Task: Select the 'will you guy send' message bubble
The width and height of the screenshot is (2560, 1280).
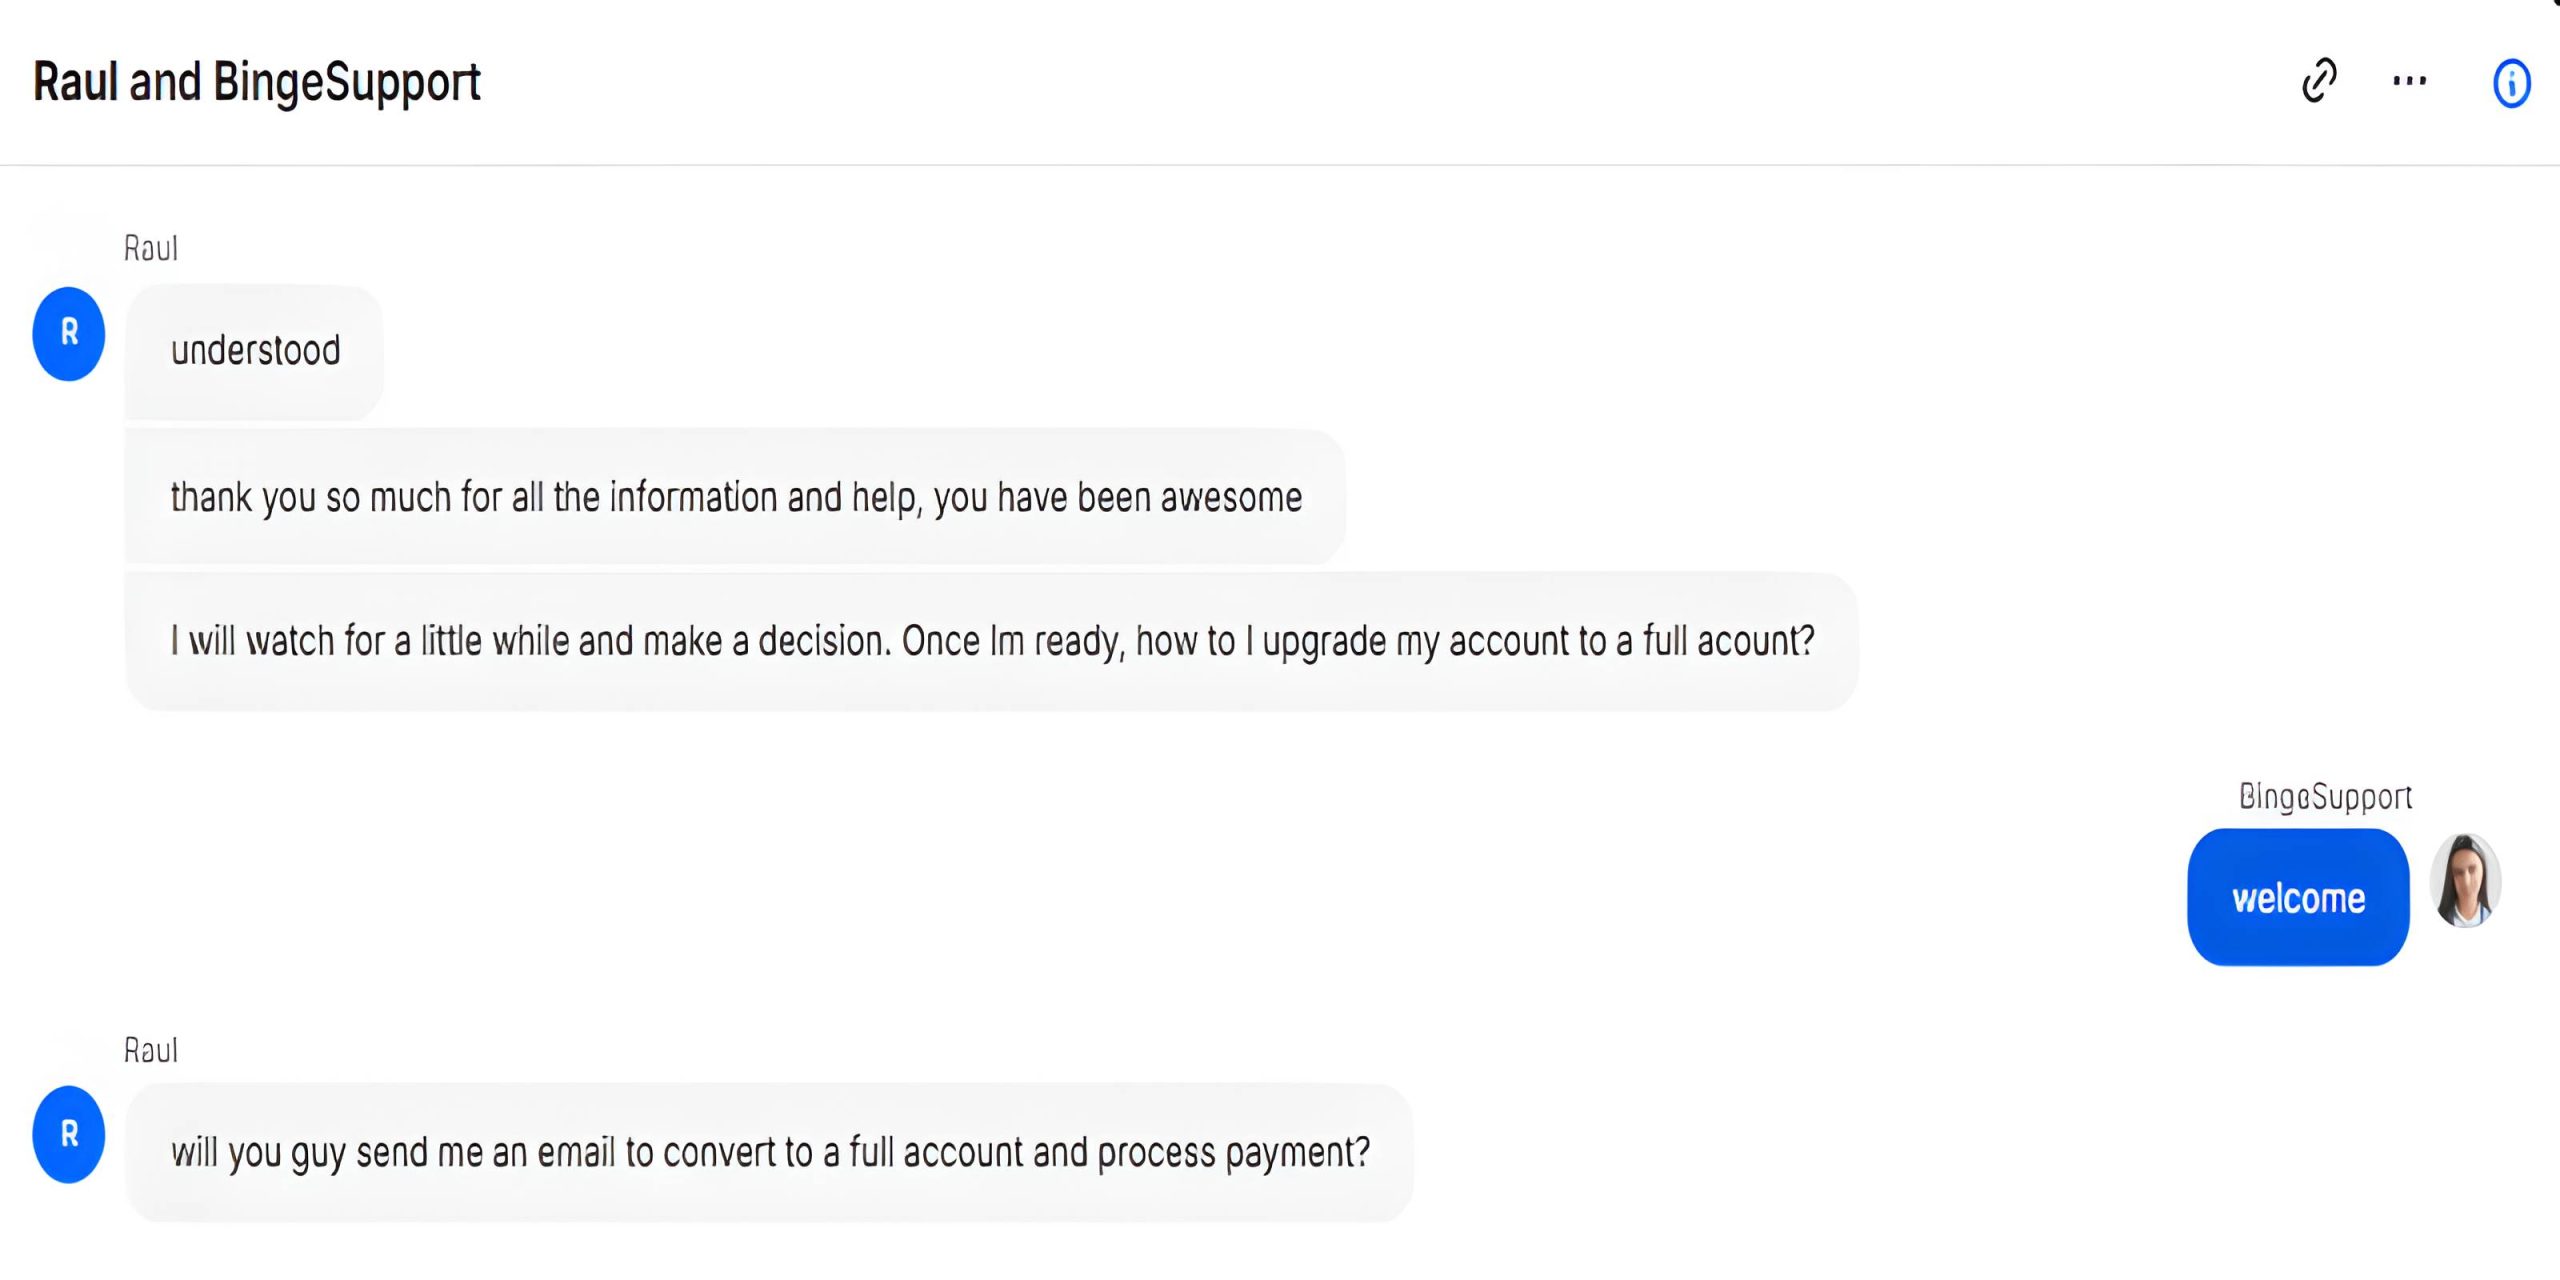Action: [769, 1153]
